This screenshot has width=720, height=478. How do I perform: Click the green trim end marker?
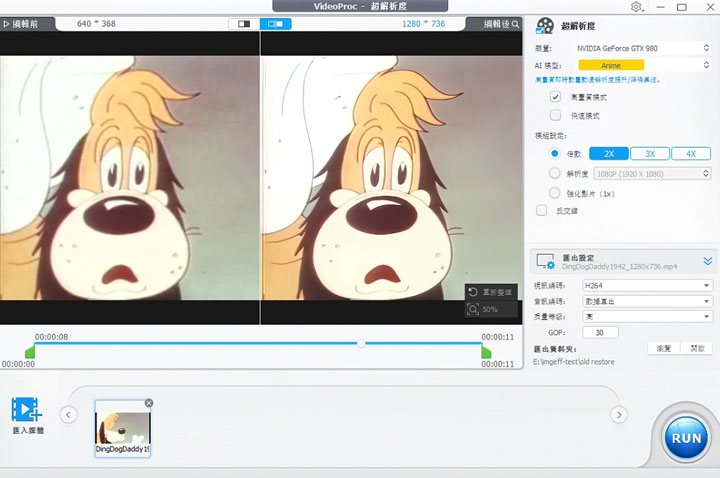coord(486,351)
